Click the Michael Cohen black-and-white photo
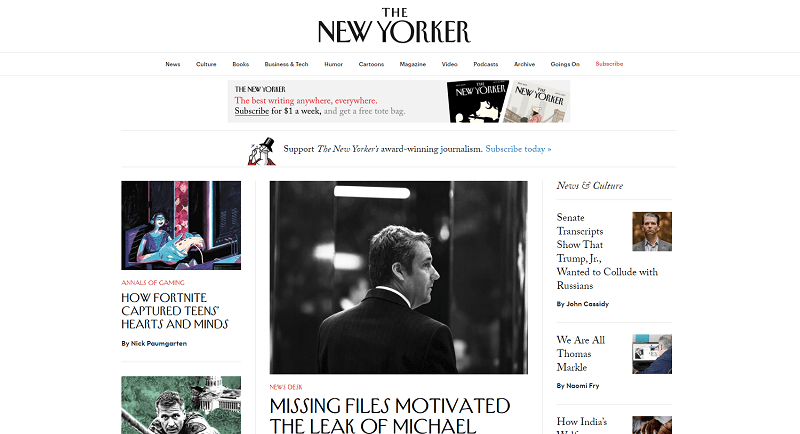Image resolution: width=800 pixels, height=434 pixels. pyautogui.click(x=398, y=277)
